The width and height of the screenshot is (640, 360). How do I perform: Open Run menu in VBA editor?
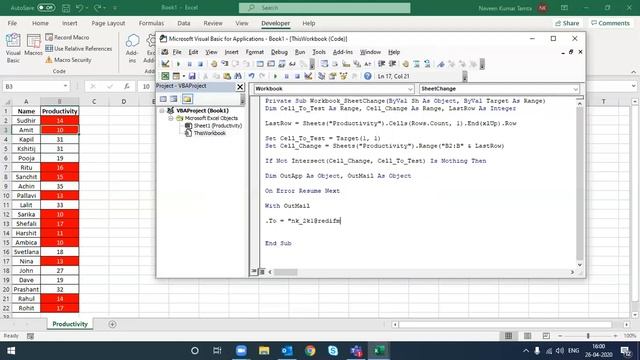point(300,52)
